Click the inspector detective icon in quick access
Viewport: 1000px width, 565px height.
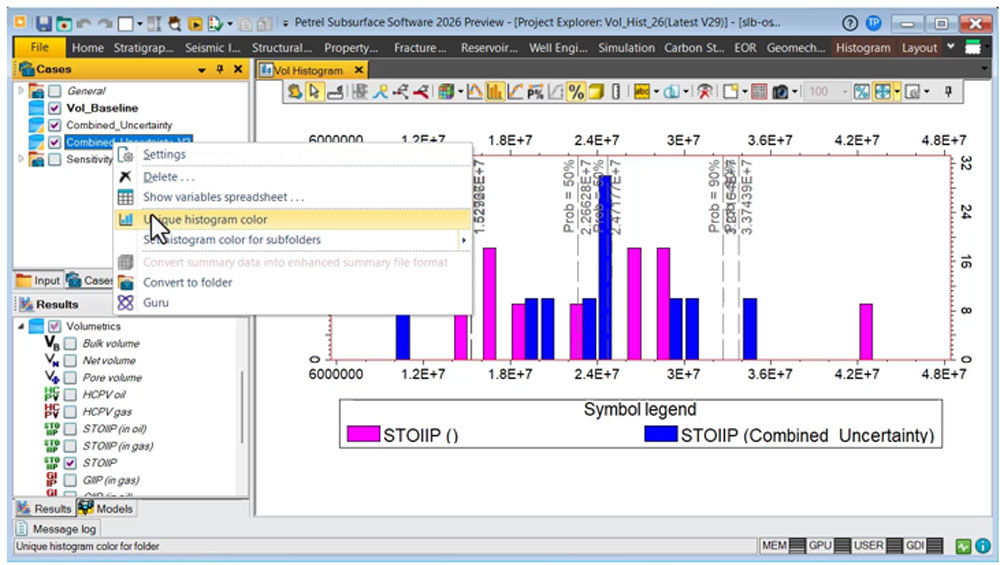(175, 24)
